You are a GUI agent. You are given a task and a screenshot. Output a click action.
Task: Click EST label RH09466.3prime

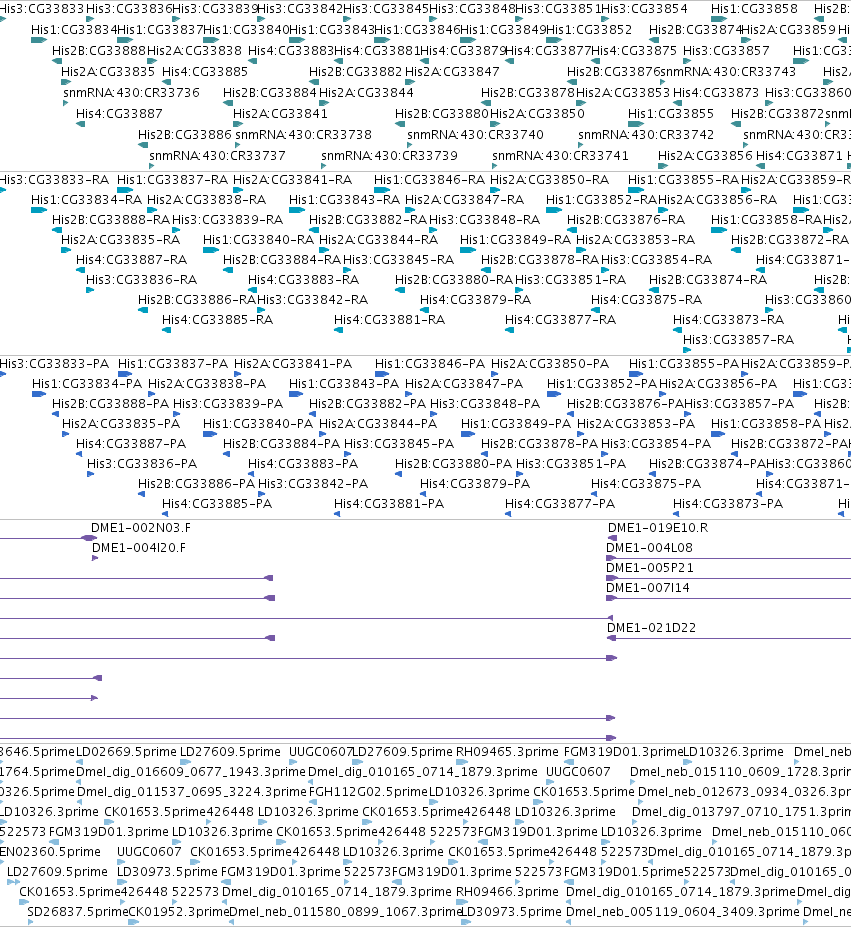(507, 892)
